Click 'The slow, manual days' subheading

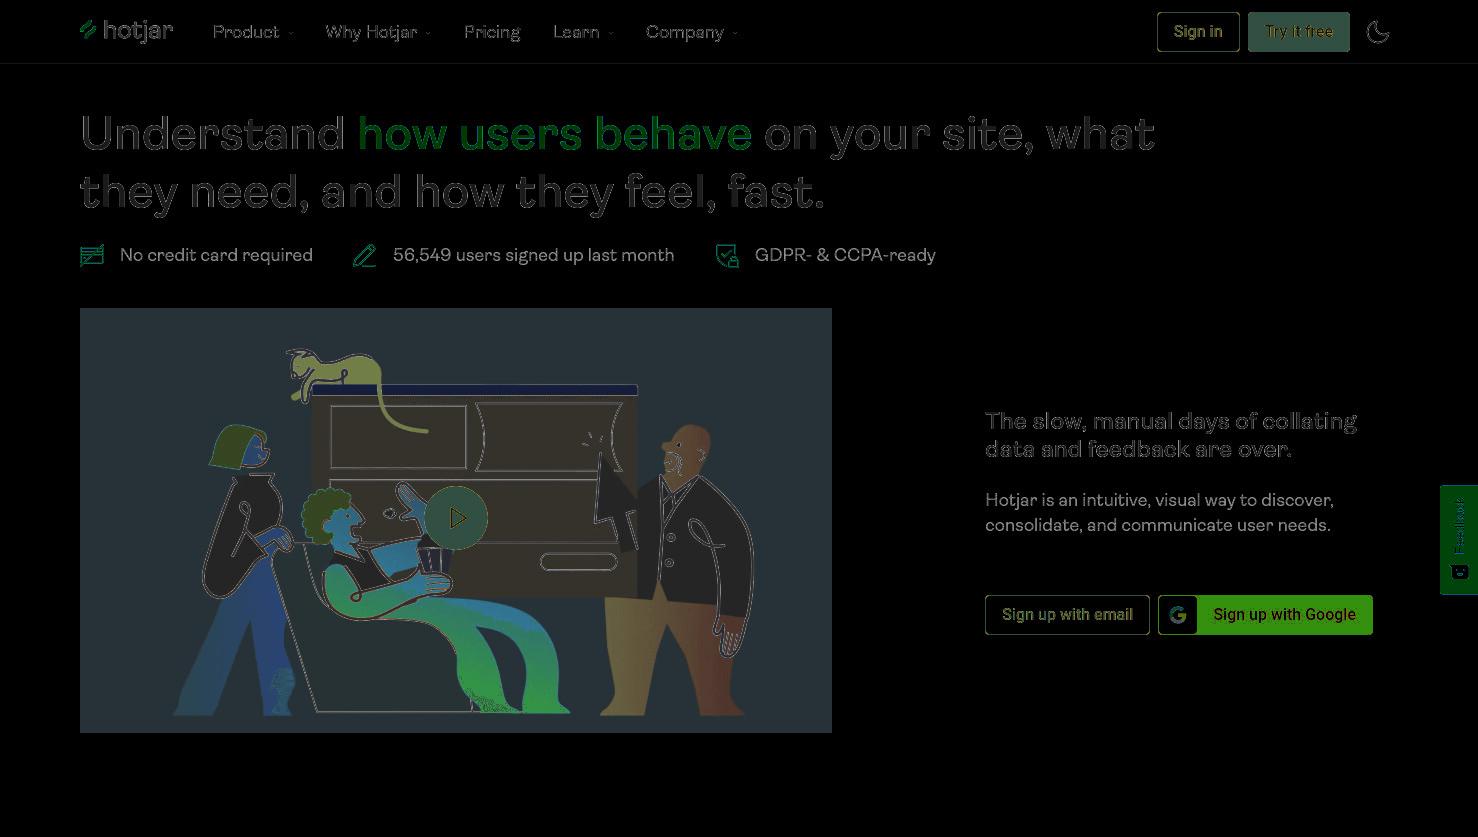(x=1171, y=435)
